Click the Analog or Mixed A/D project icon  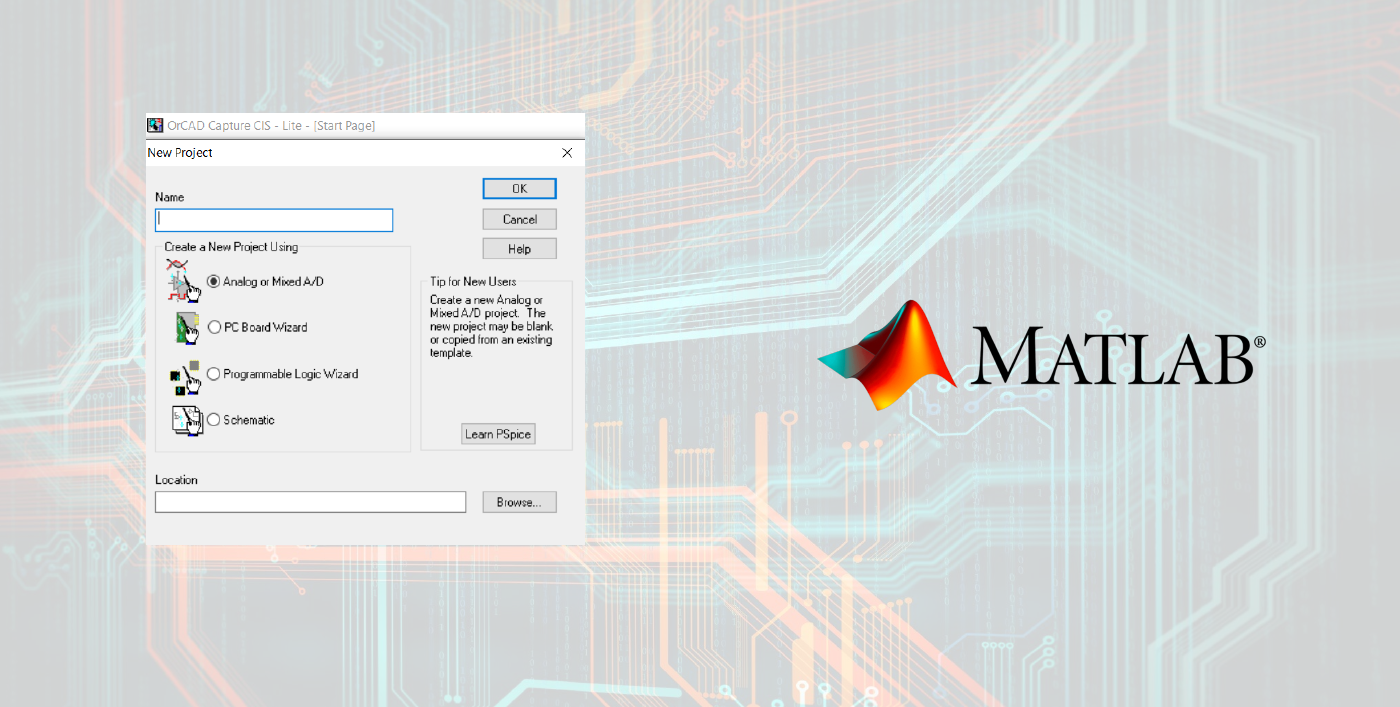pos(184,281)
